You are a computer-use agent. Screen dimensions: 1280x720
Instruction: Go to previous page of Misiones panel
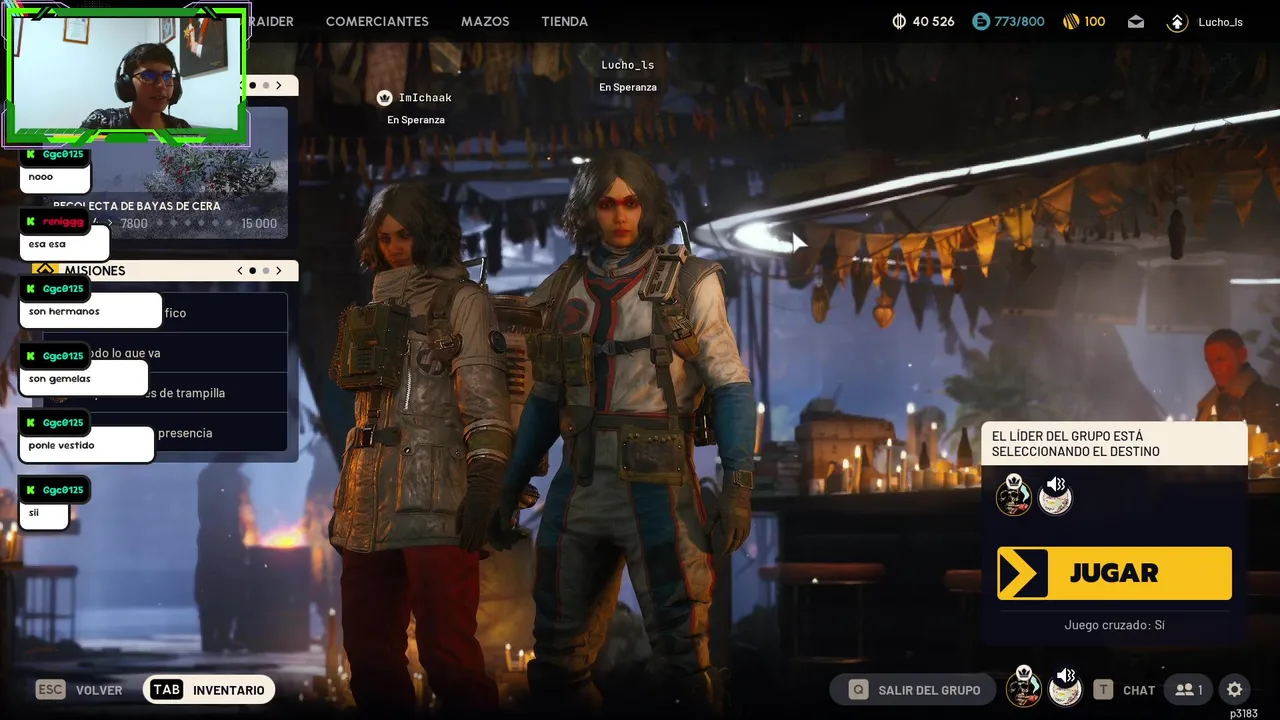[240, 270]
